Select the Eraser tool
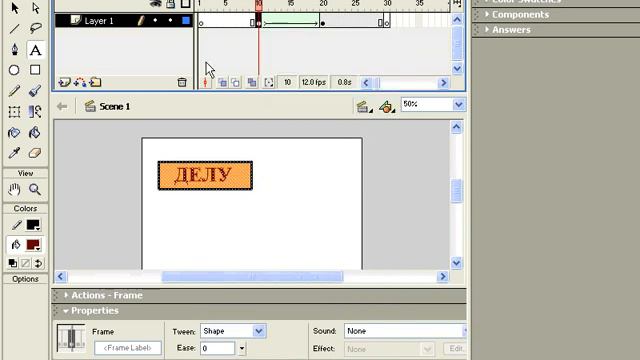Viewport: 640px width, 360px height. (36, 153)
